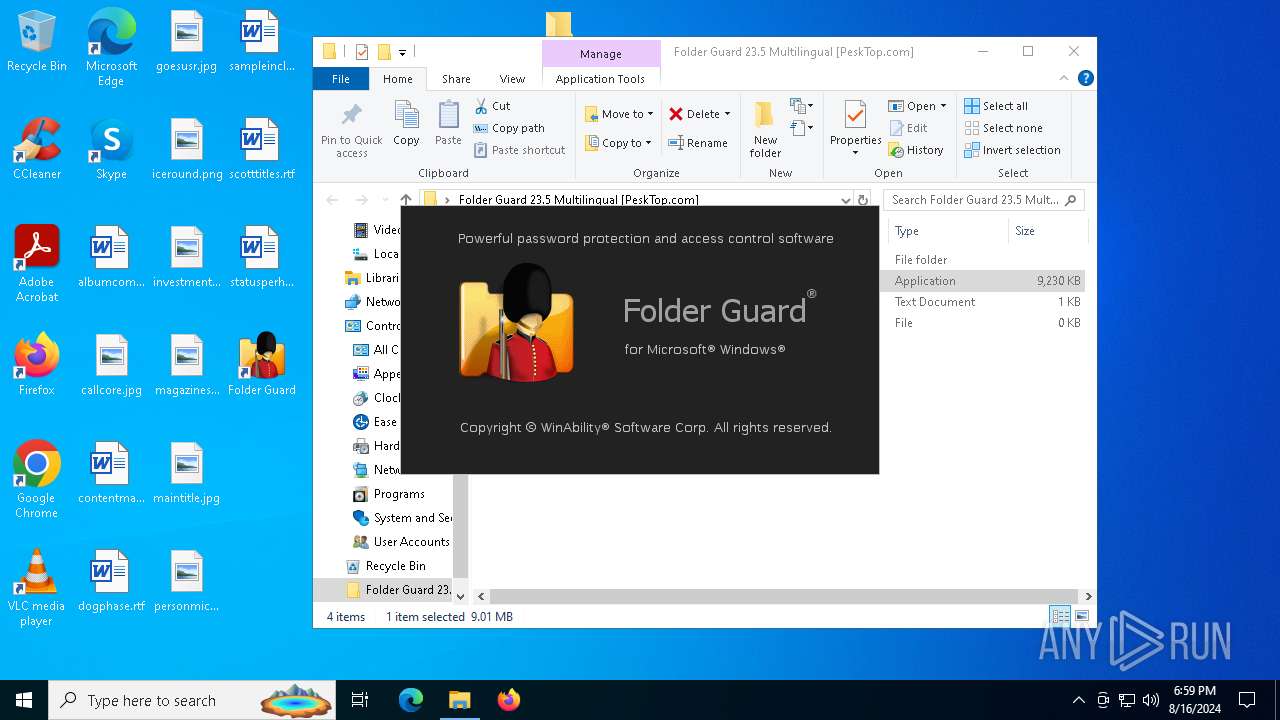Switch to the Home ribbon tab
The image size is (1280, 720).
(397, 79)
